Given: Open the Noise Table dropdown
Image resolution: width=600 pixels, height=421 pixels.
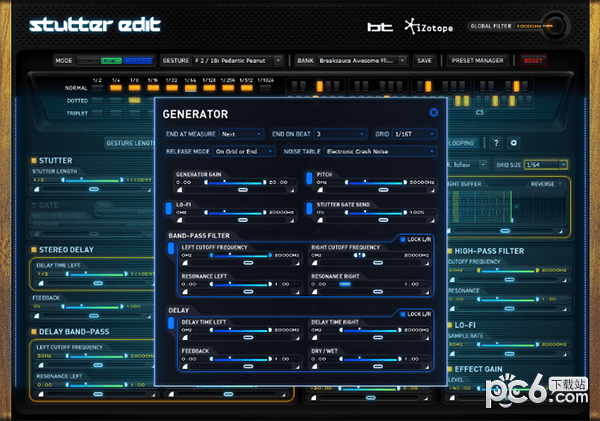Looking at the screenshot, I should [380, 152].
